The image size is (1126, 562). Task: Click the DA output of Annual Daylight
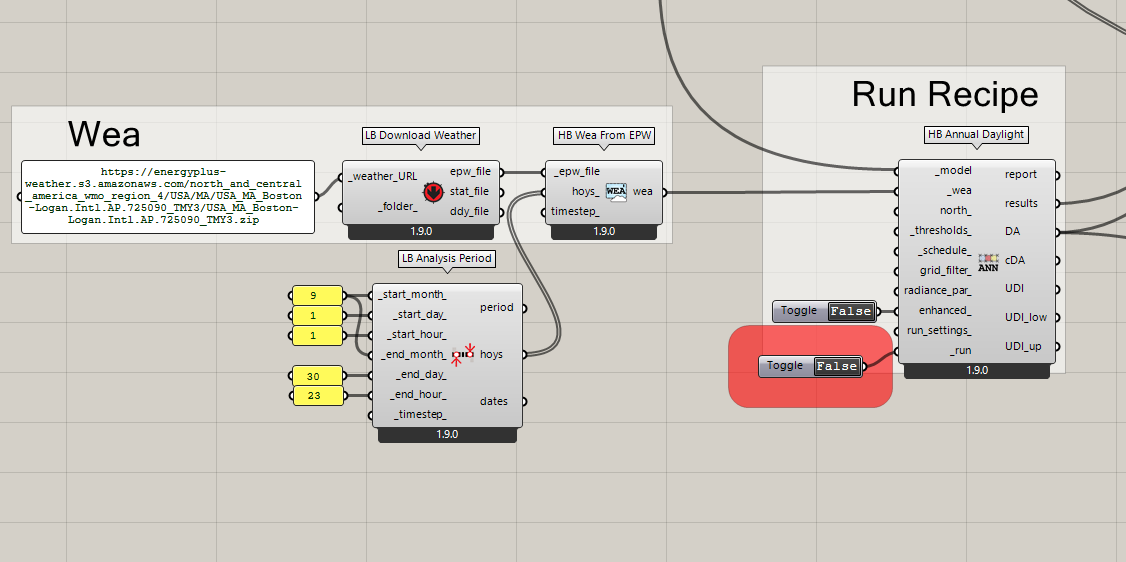tap(1013, 231)
